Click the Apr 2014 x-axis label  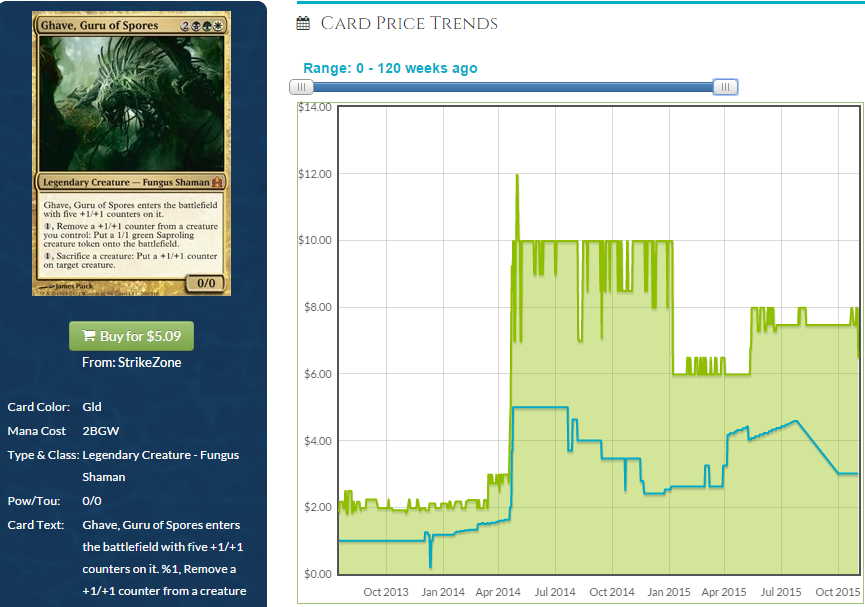tap(498, 592)
